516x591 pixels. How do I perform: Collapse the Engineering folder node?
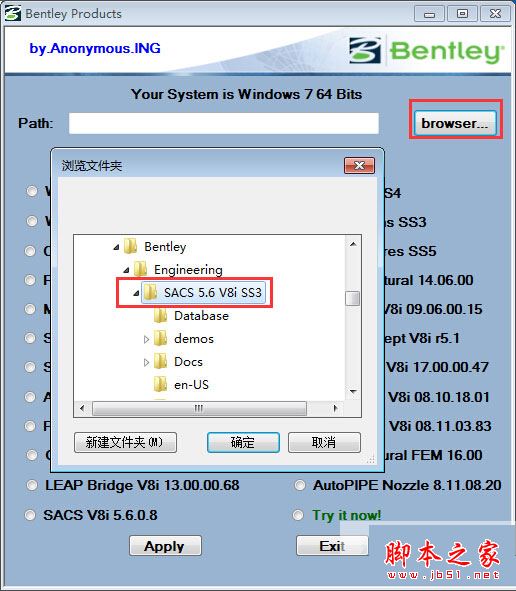coord(126,270)
